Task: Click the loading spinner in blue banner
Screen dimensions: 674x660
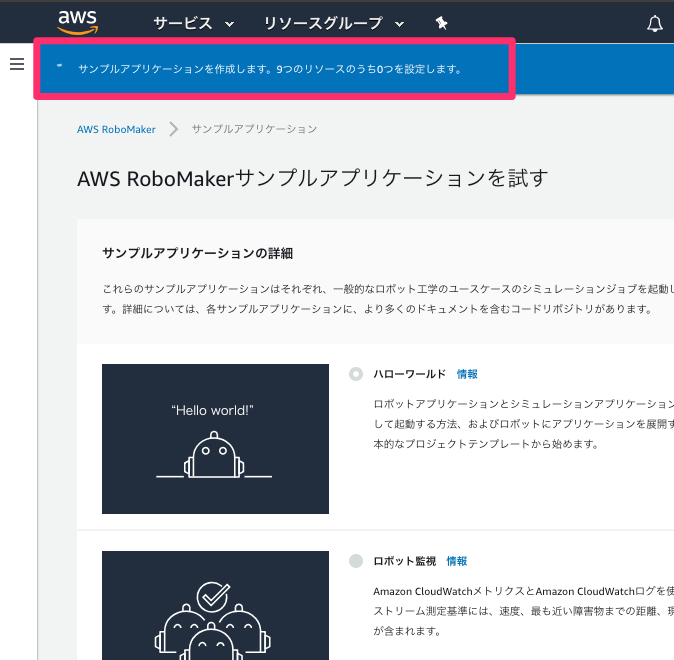Action: (60, 66)
